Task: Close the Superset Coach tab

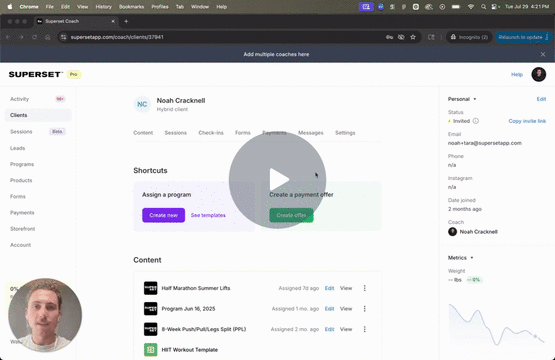Action: (x=113, y=21)
